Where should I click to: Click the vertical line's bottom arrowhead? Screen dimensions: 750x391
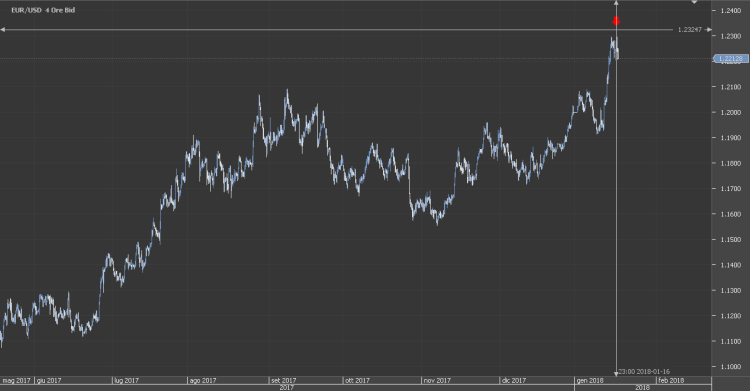click(x=616, y=373)
